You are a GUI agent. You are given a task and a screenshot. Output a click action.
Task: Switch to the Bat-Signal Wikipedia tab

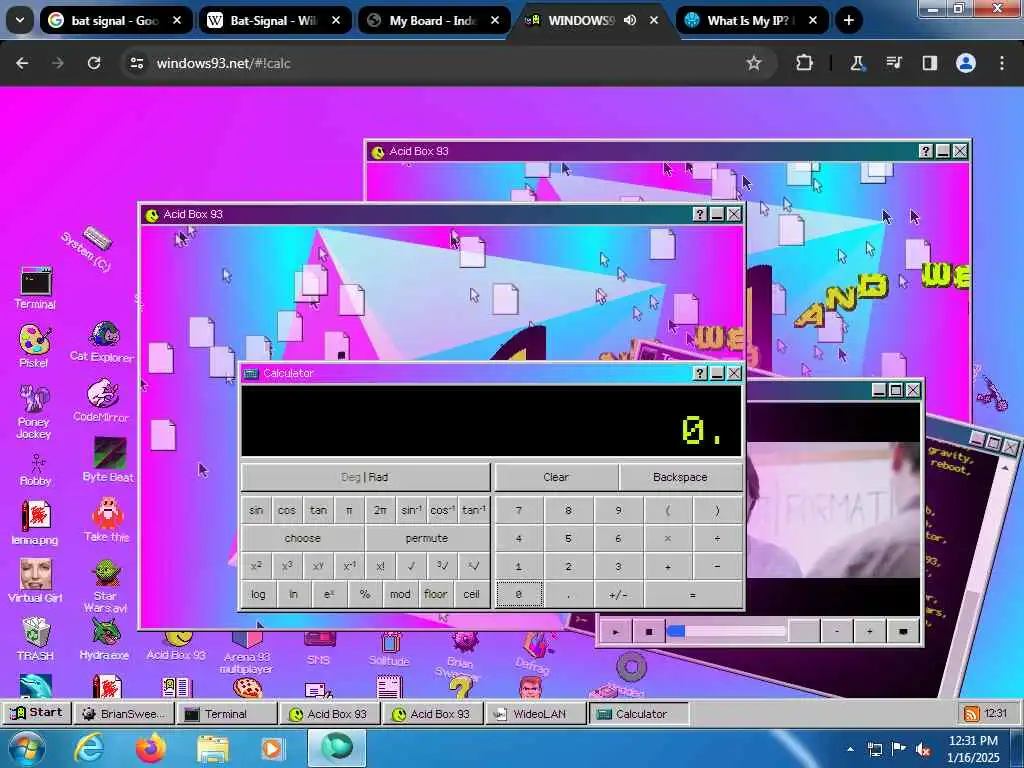pos(275,20)
